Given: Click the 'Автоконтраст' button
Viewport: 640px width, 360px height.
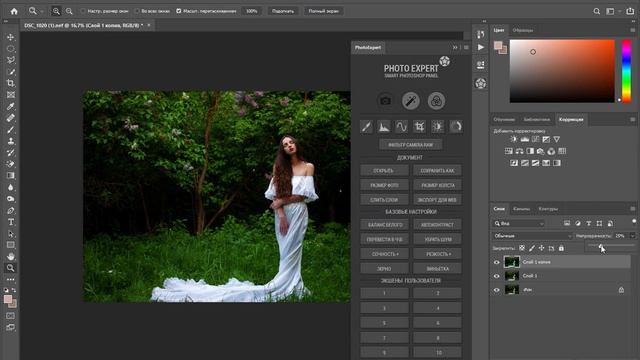Looking at the screenshot, I should click(437, 225).
